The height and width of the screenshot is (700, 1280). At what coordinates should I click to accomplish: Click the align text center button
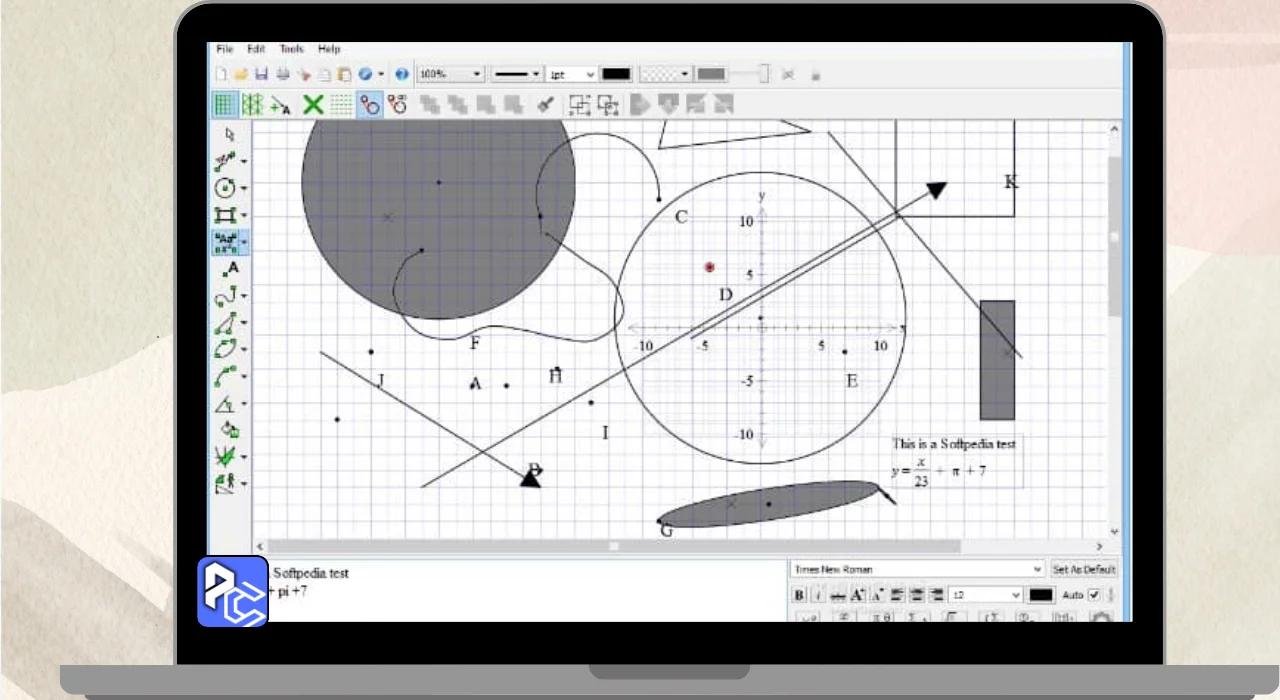(917, 595)
